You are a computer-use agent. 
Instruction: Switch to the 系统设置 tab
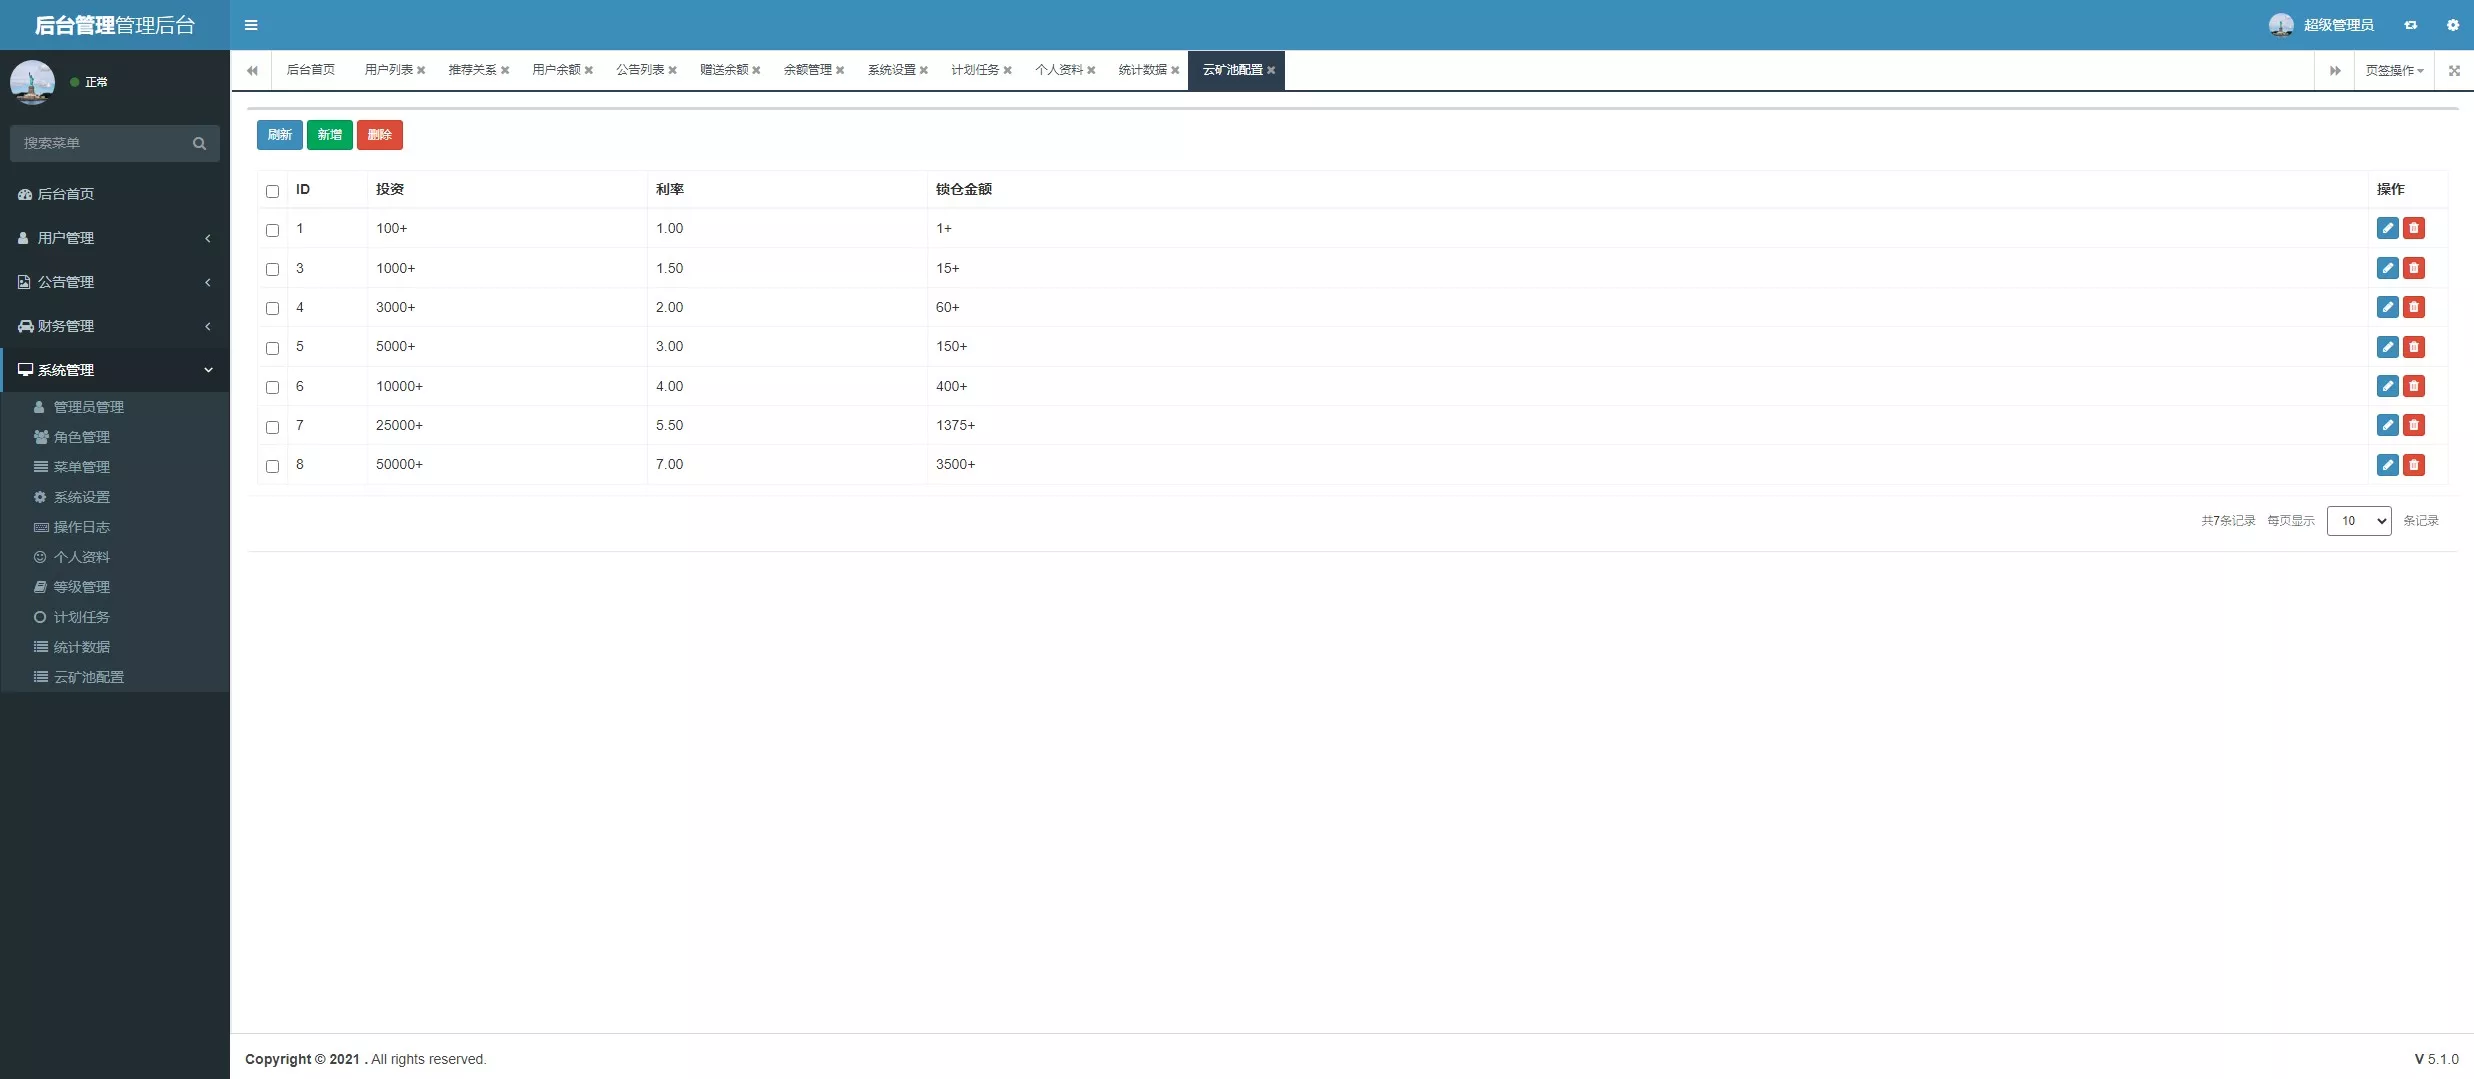click(890, 70)
